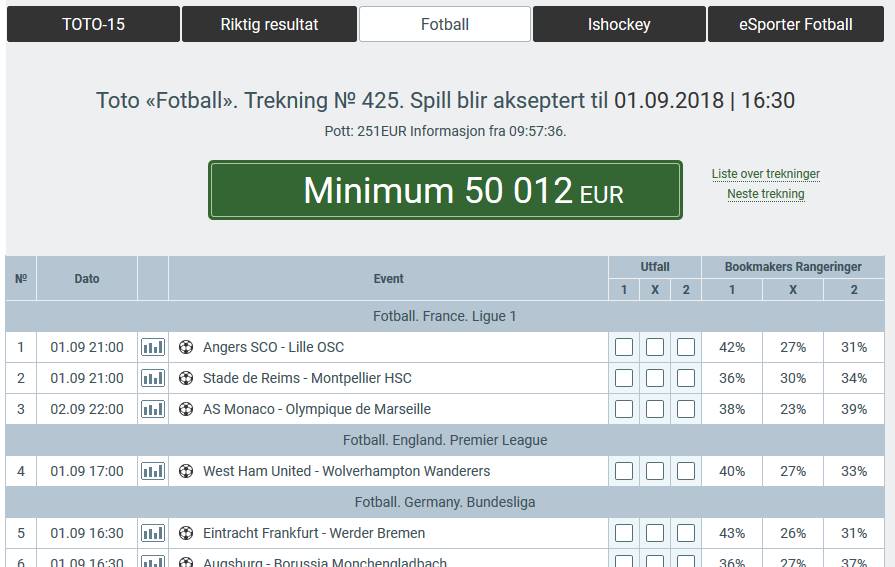Click football icon beside Angers SCO - Lille OSC

186,347
